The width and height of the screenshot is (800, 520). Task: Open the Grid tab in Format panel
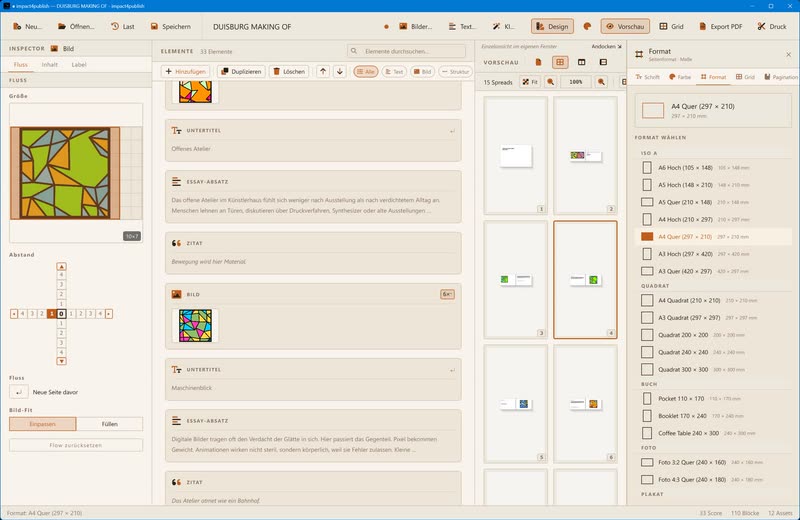pyautogui.click(x=745, y=77)
